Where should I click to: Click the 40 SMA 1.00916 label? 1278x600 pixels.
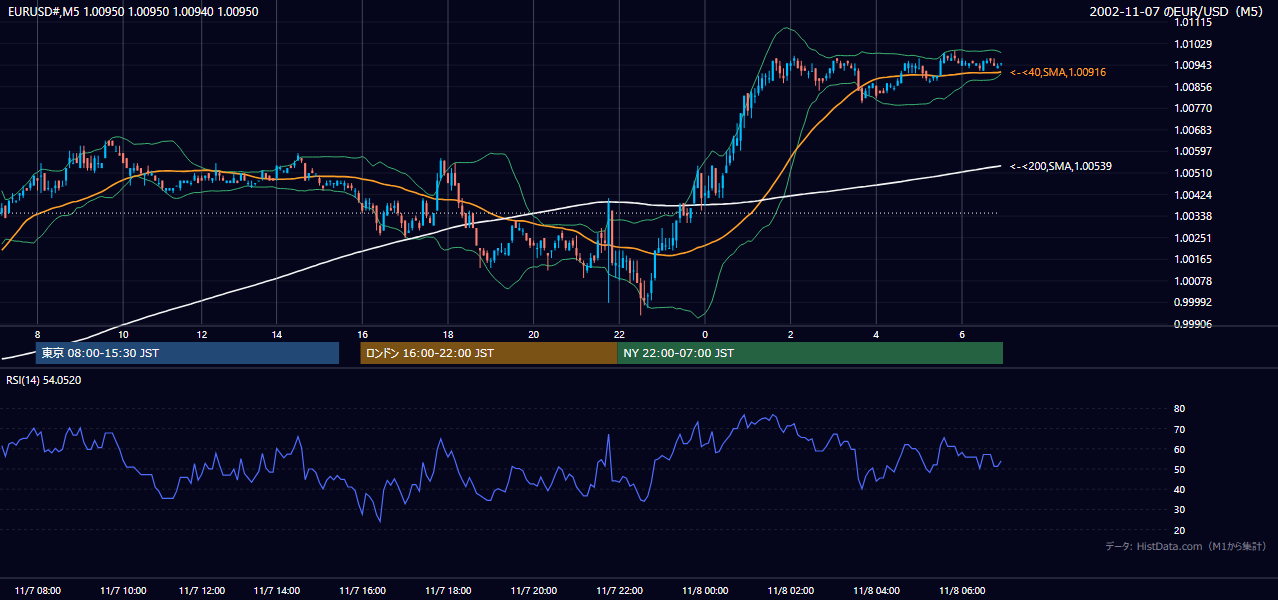pos(1058,72)
